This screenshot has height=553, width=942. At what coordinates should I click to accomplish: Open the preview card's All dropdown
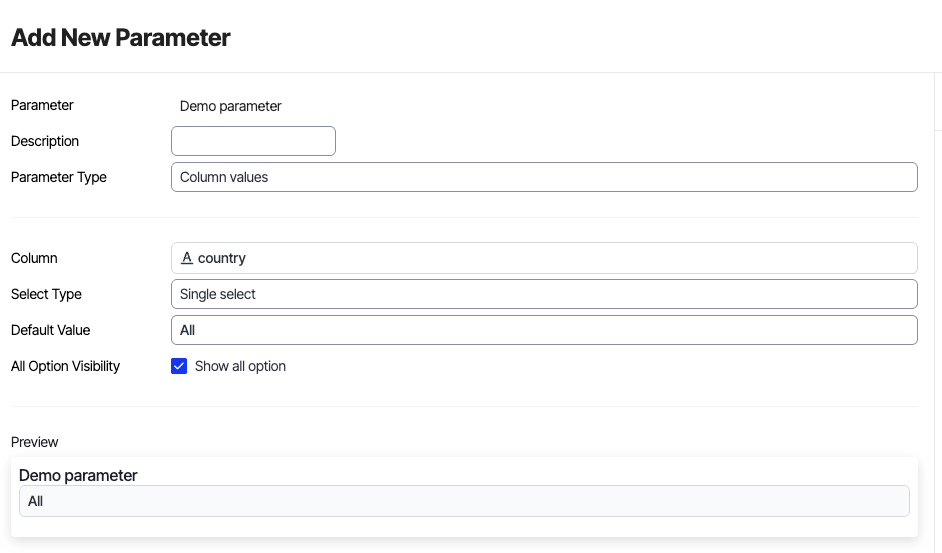point(464,501)
